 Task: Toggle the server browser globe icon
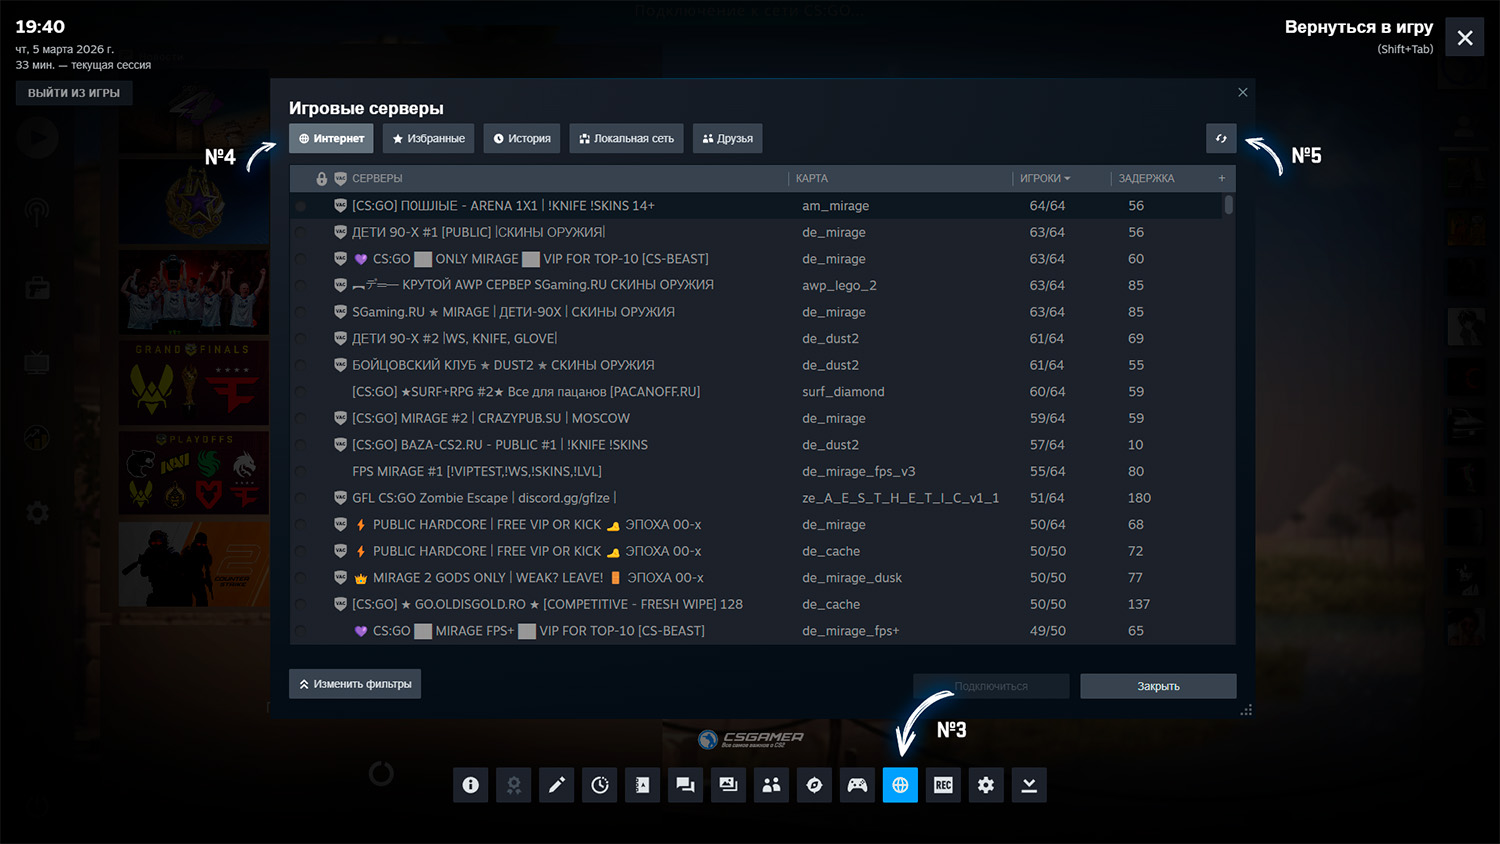click(900, 785)
